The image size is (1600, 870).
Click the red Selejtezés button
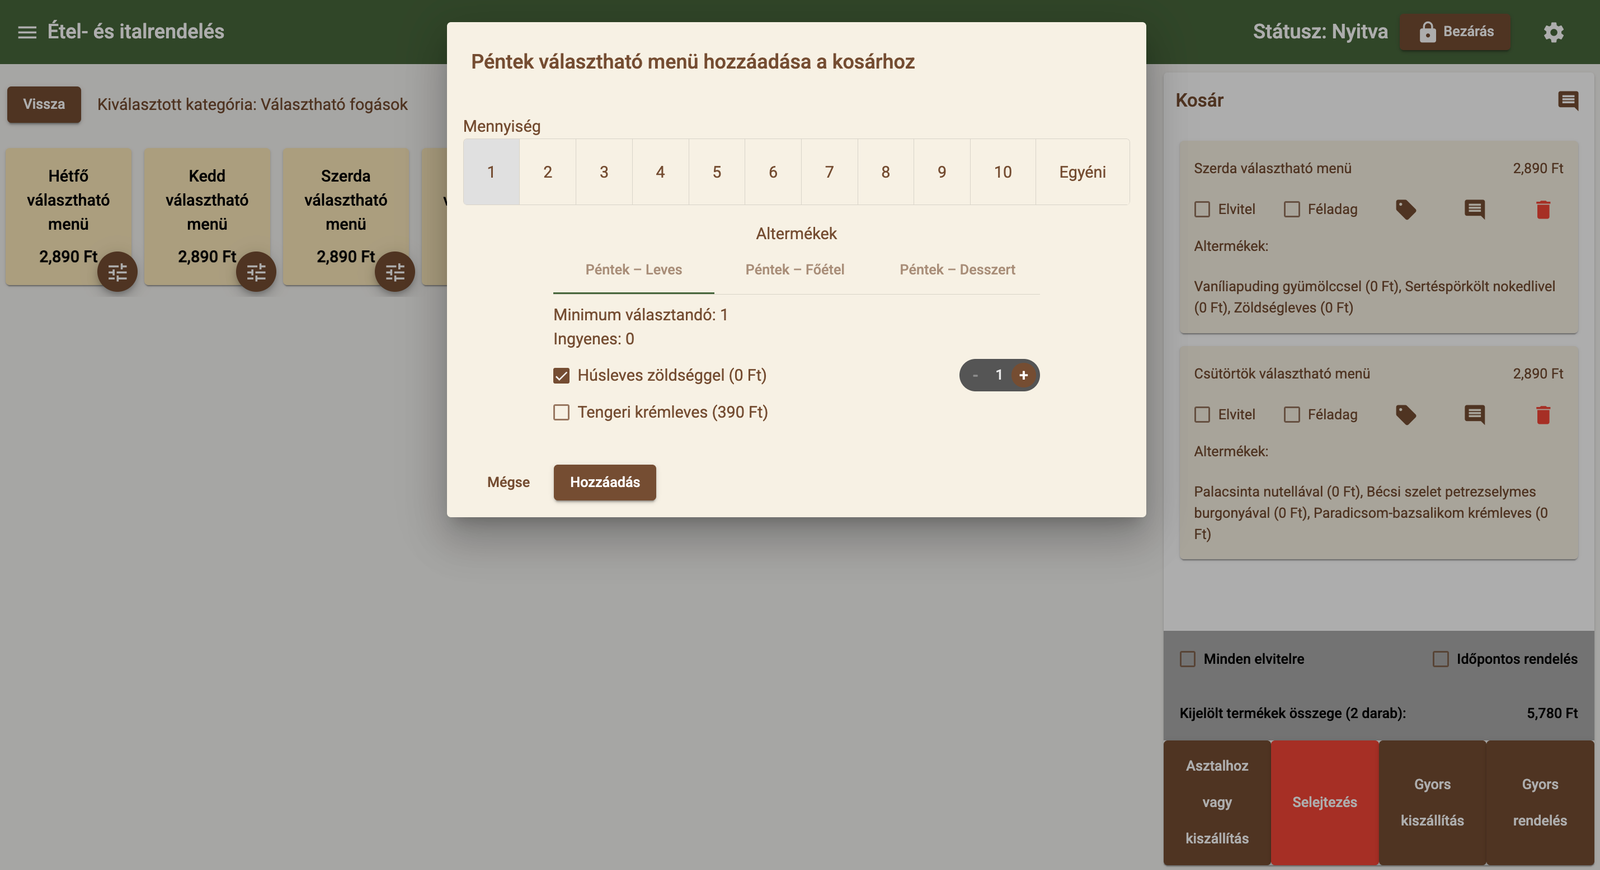pos(1325,802)
